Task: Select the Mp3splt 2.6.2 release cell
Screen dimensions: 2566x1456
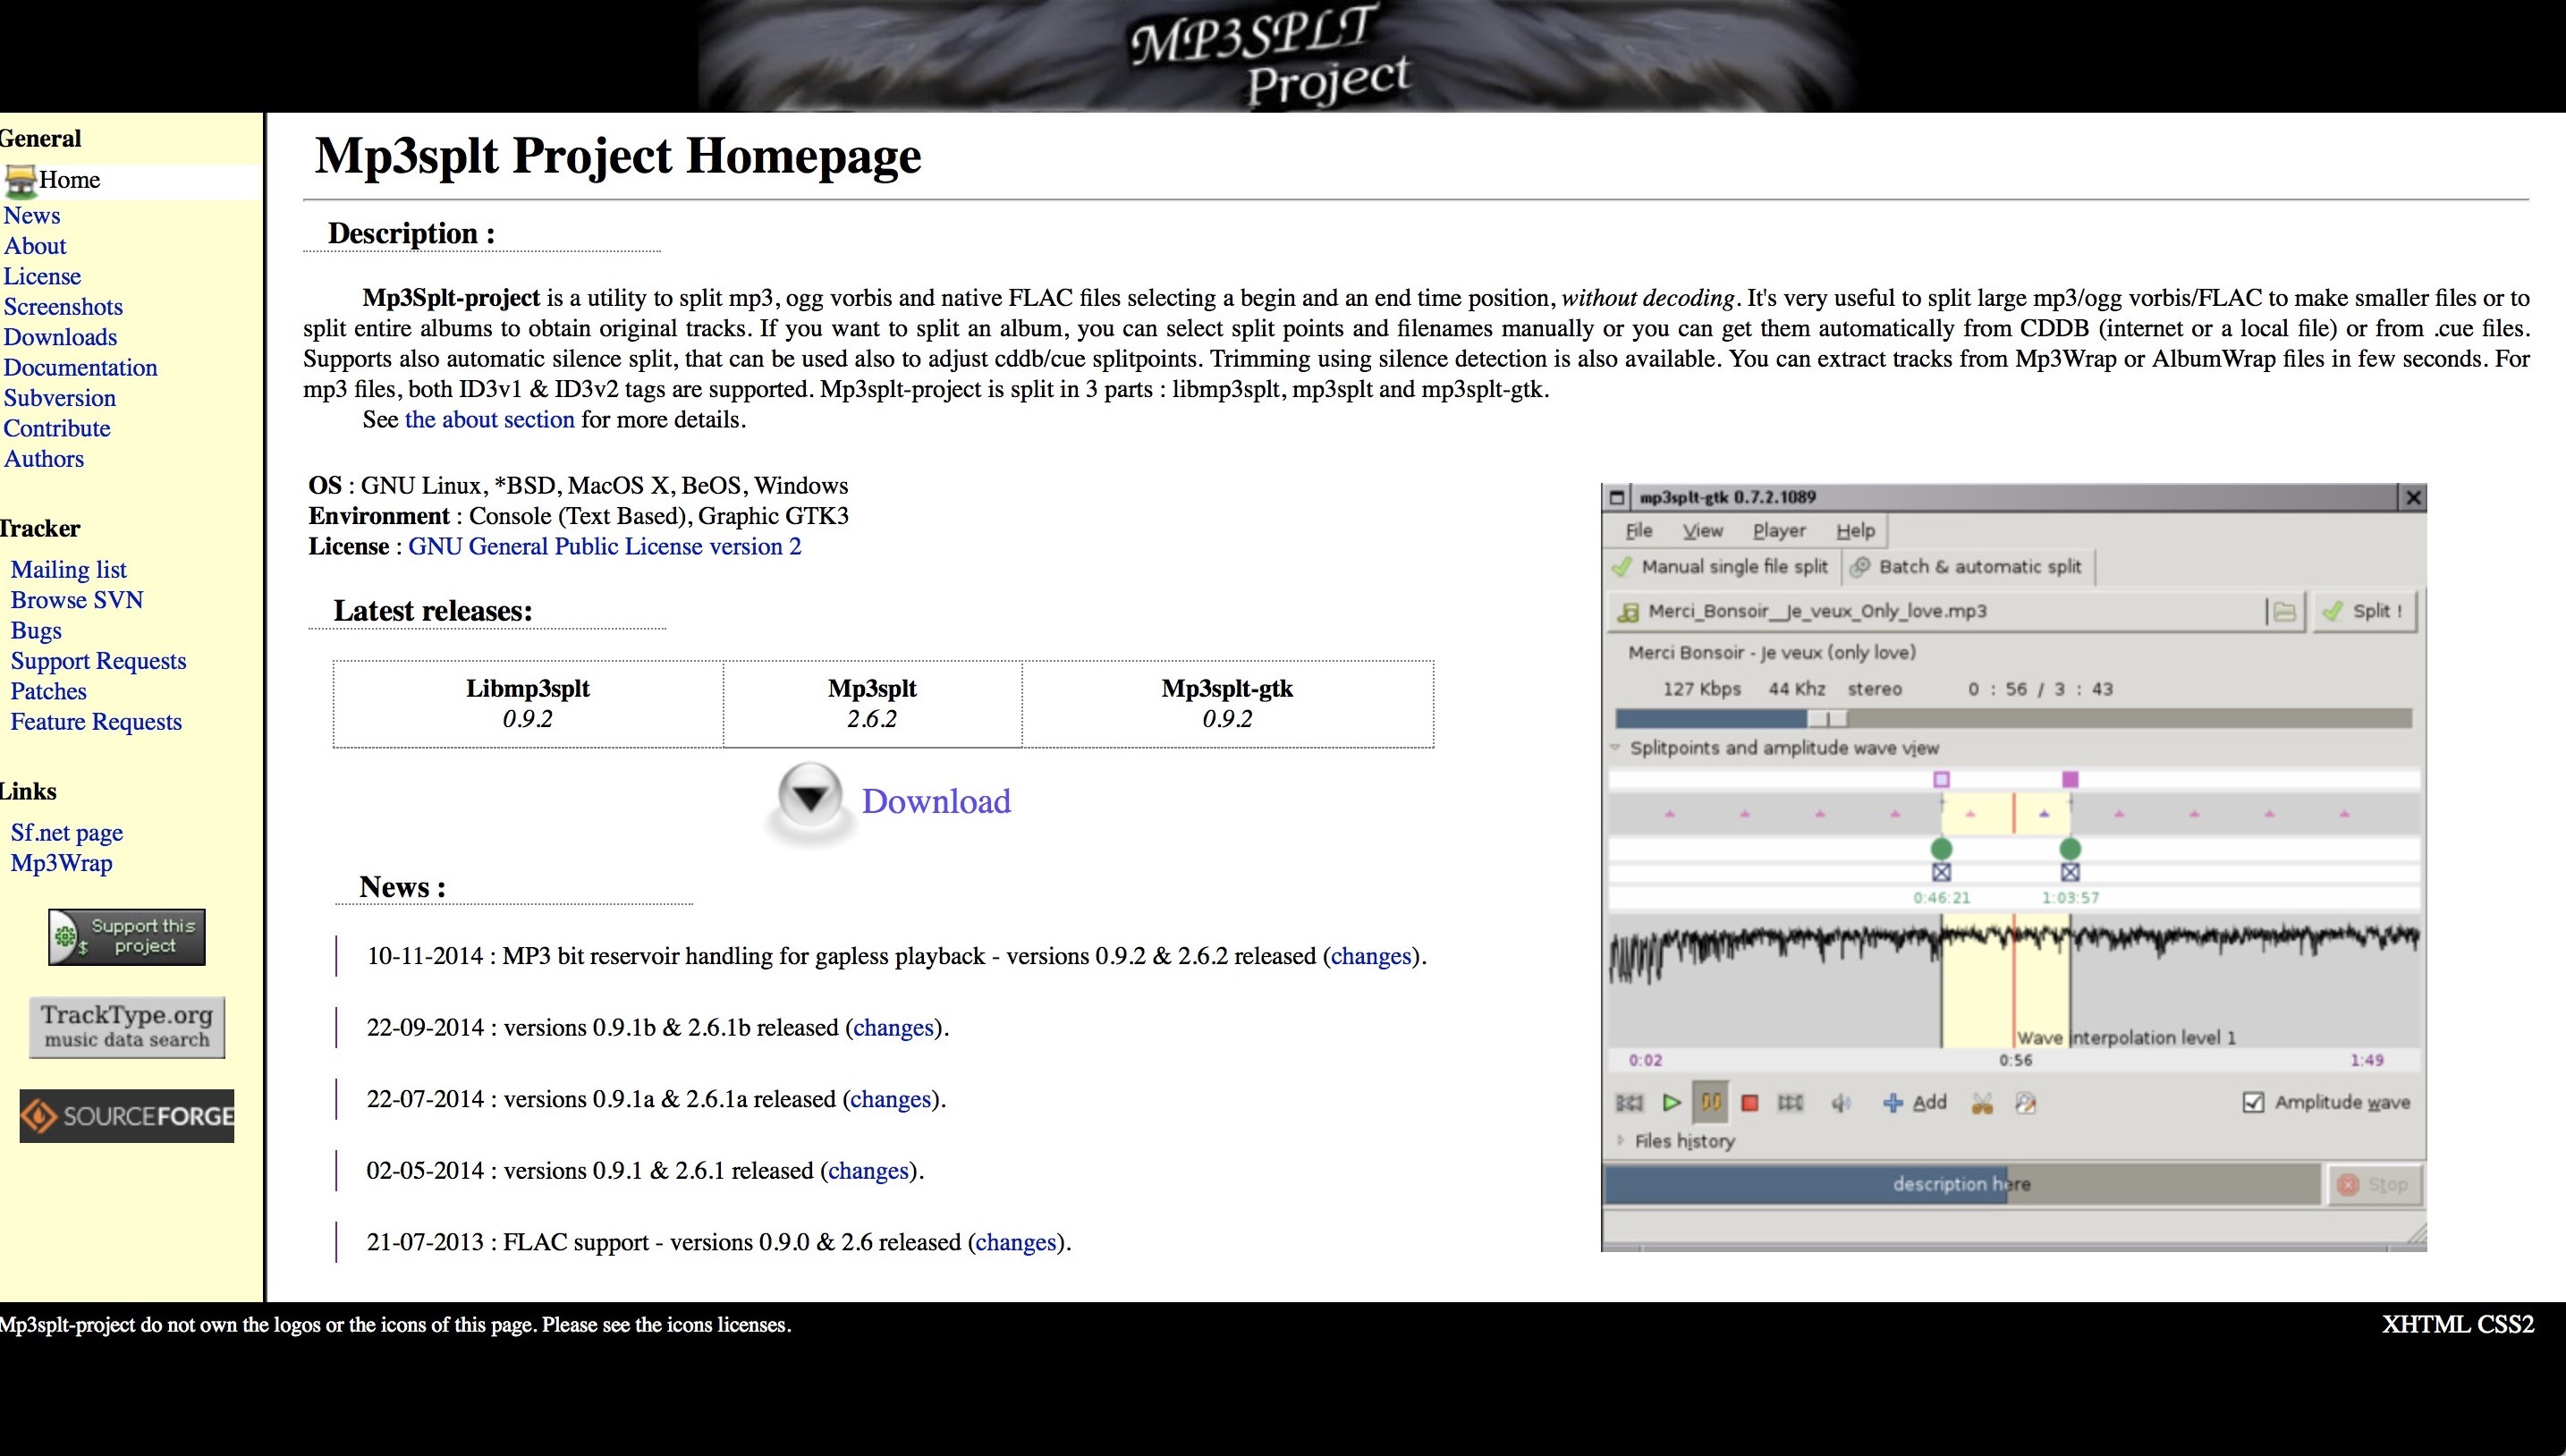Action: coord(872,704)
